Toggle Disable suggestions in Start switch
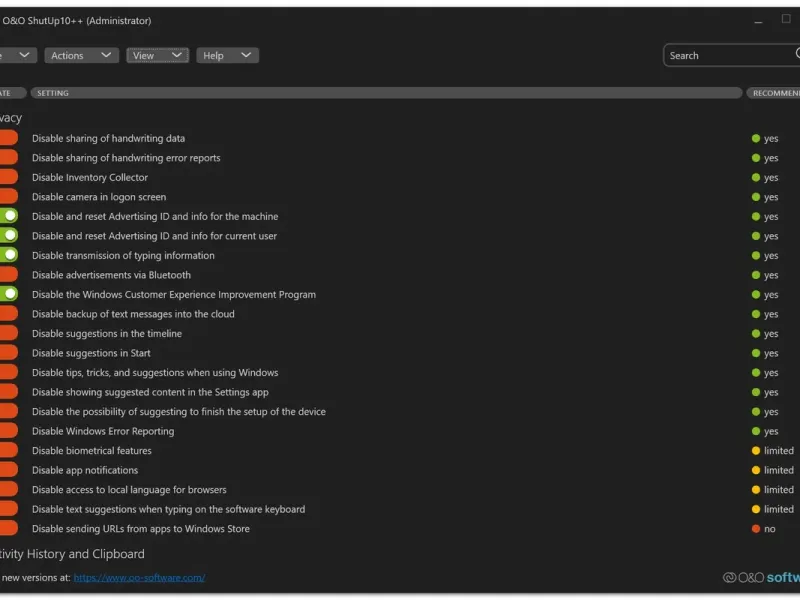The height and width of the screenshot is (600, 800). click(x=9, y=353)
